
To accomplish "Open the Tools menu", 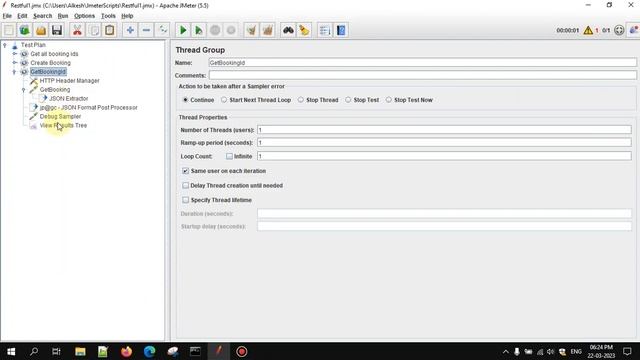I will pyautogui.click(x=108, y=16).
